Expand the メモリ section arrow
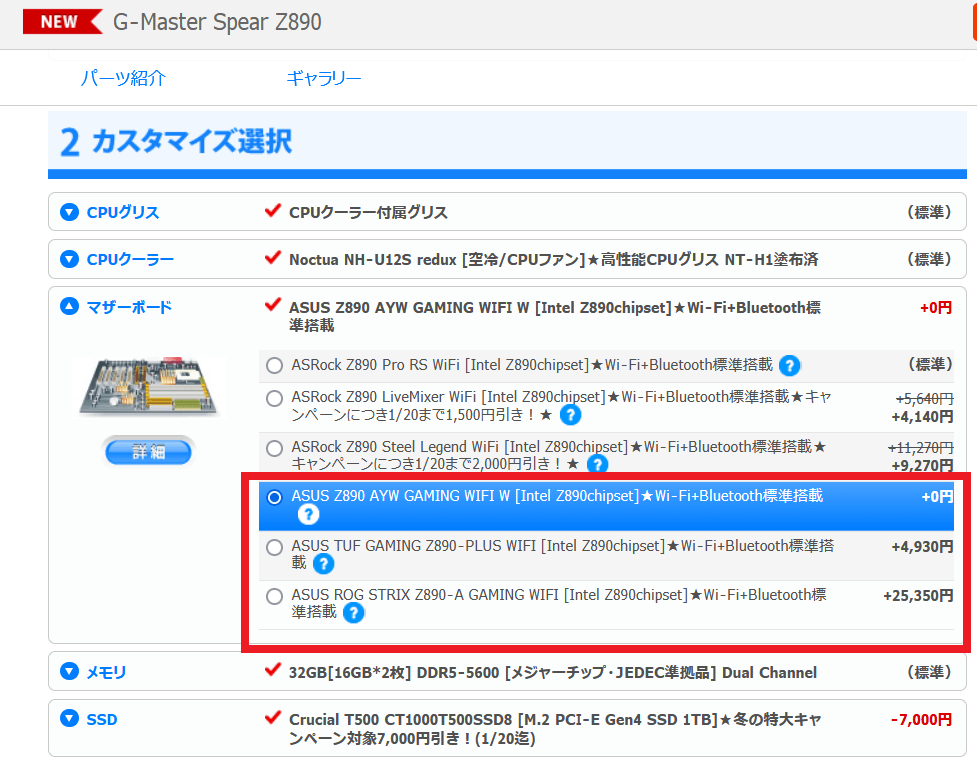977x763 pixels. click(x=69, y=671)
